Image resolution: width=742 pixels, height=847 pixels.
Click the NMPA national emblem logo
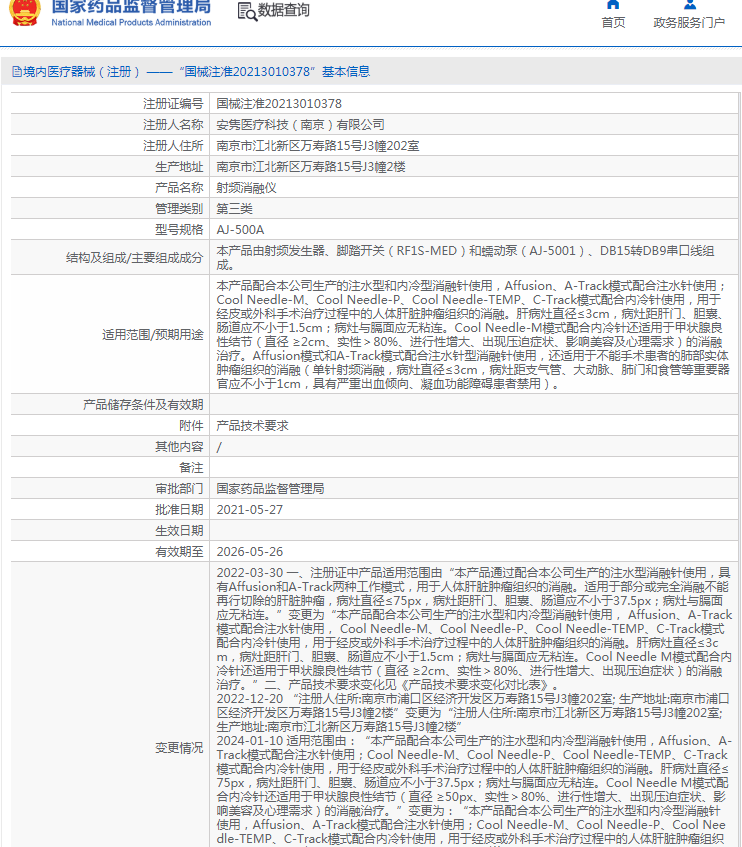[x=24, y=12]
